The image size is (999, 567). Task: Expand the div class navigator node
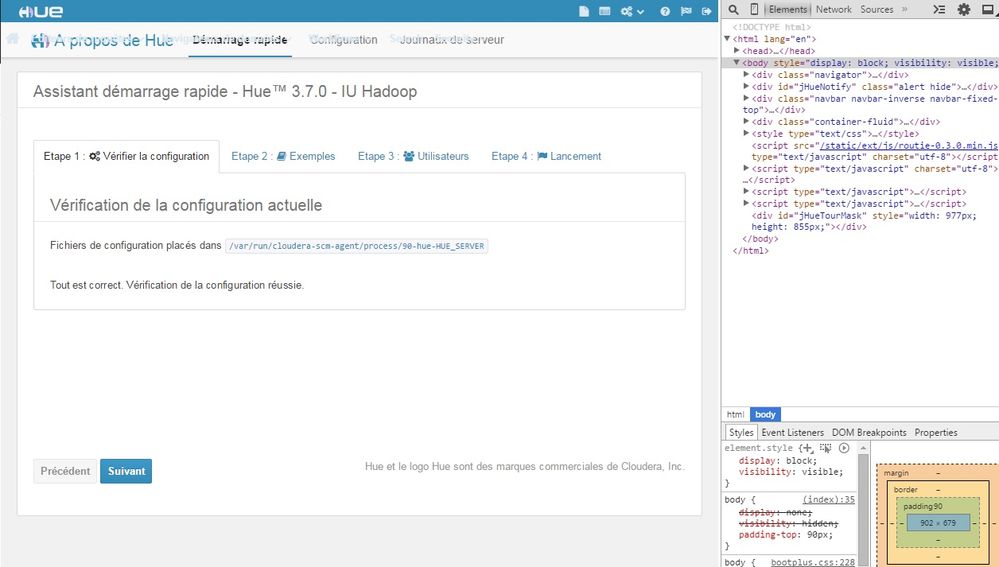[746, 75]
